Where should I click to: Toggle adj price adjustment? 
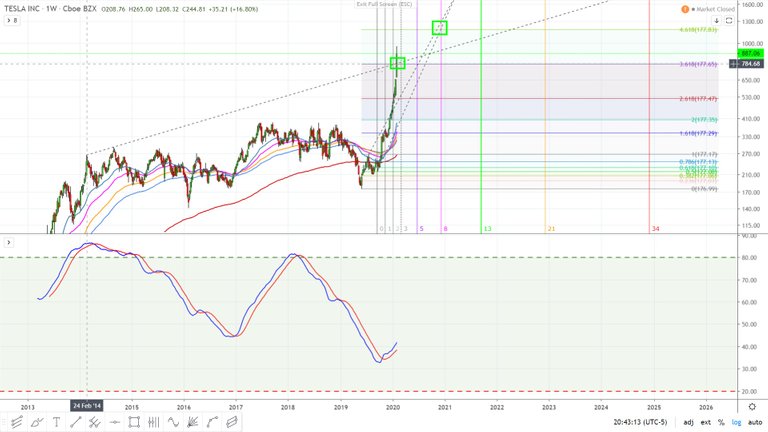coord(688,422)
